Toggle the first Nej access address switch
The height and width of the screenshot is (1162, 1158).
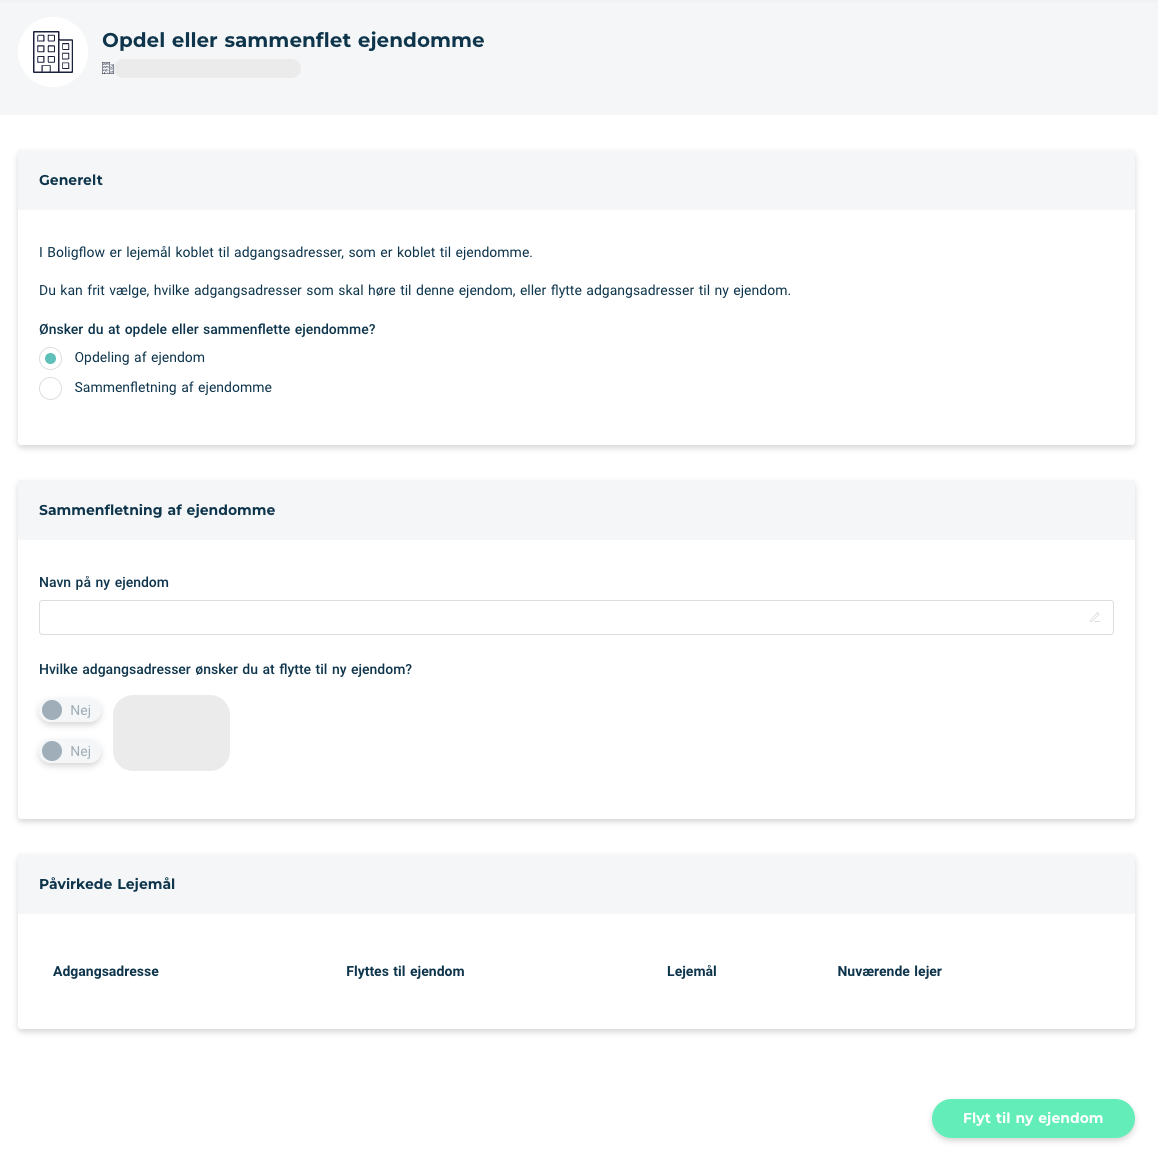(x=70, y=710)
